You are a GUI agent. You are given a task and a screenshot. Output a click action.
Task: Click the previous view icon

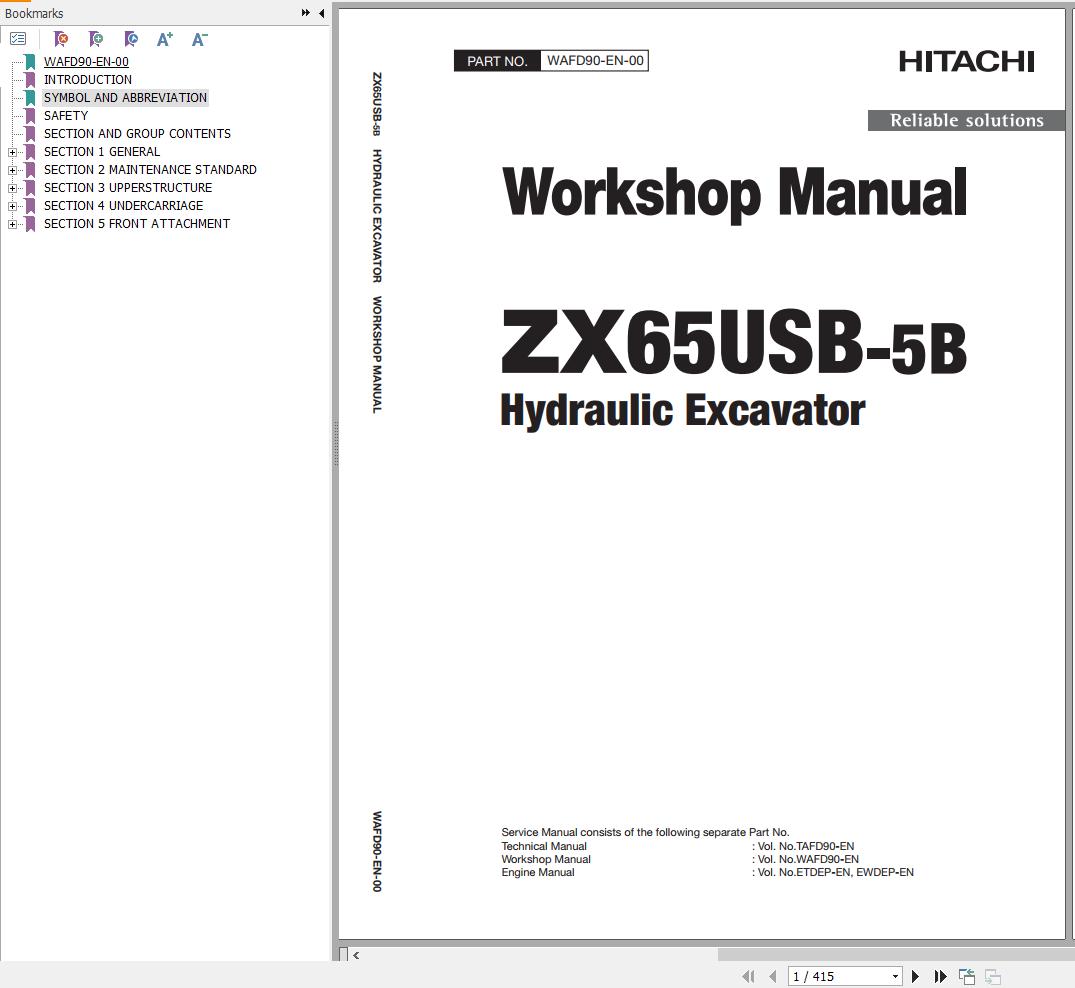click(967, 976)
